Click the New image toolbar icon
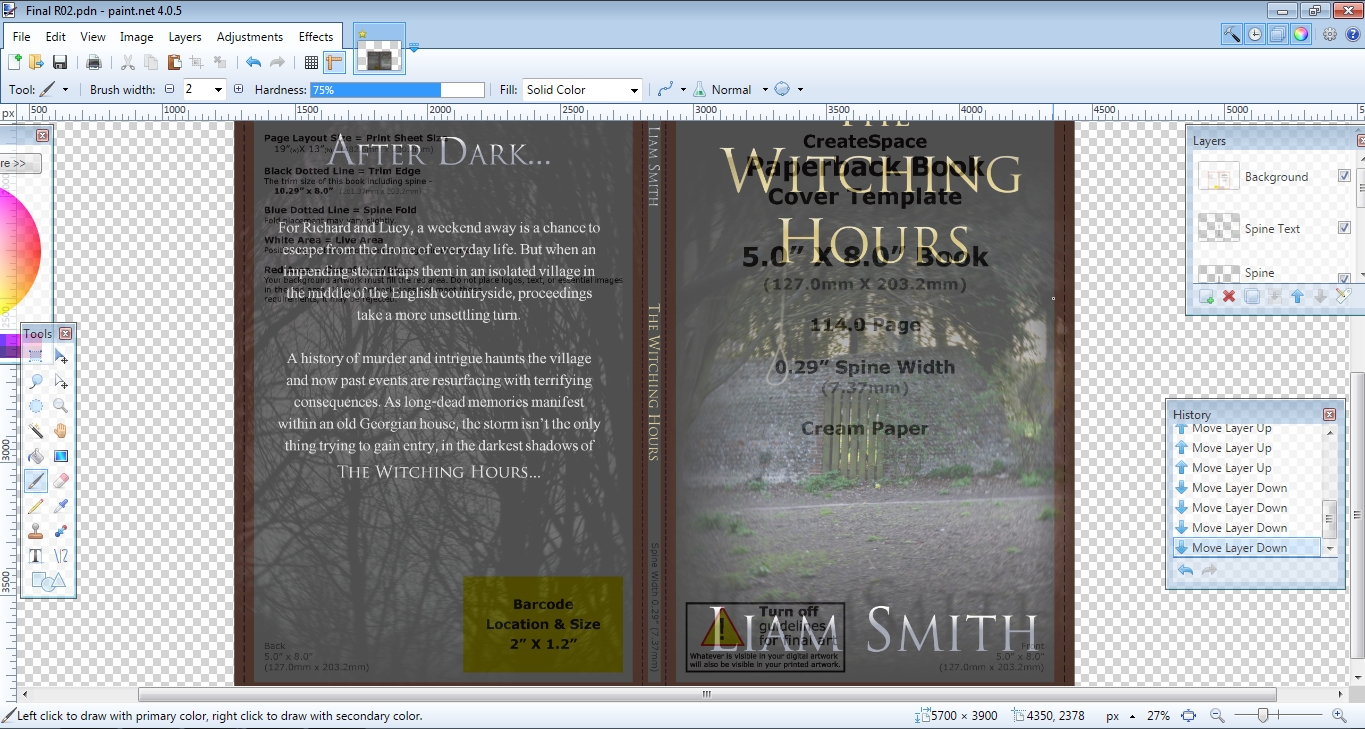The height and width of the screenshot is (729, 1365). (15, 62)
